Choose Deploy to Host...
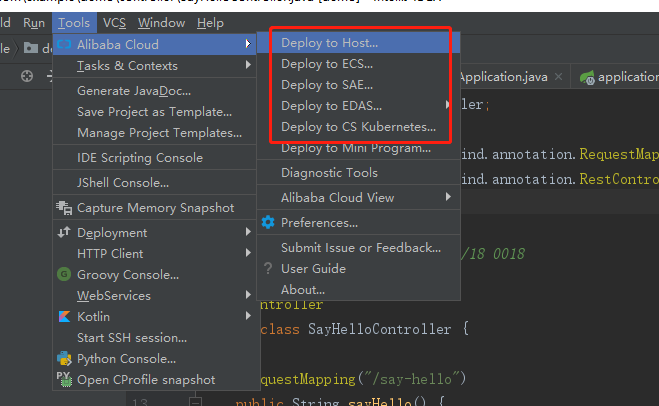Image resolution: width=659 pixels, height=406 pixels. tap(359, 43)
